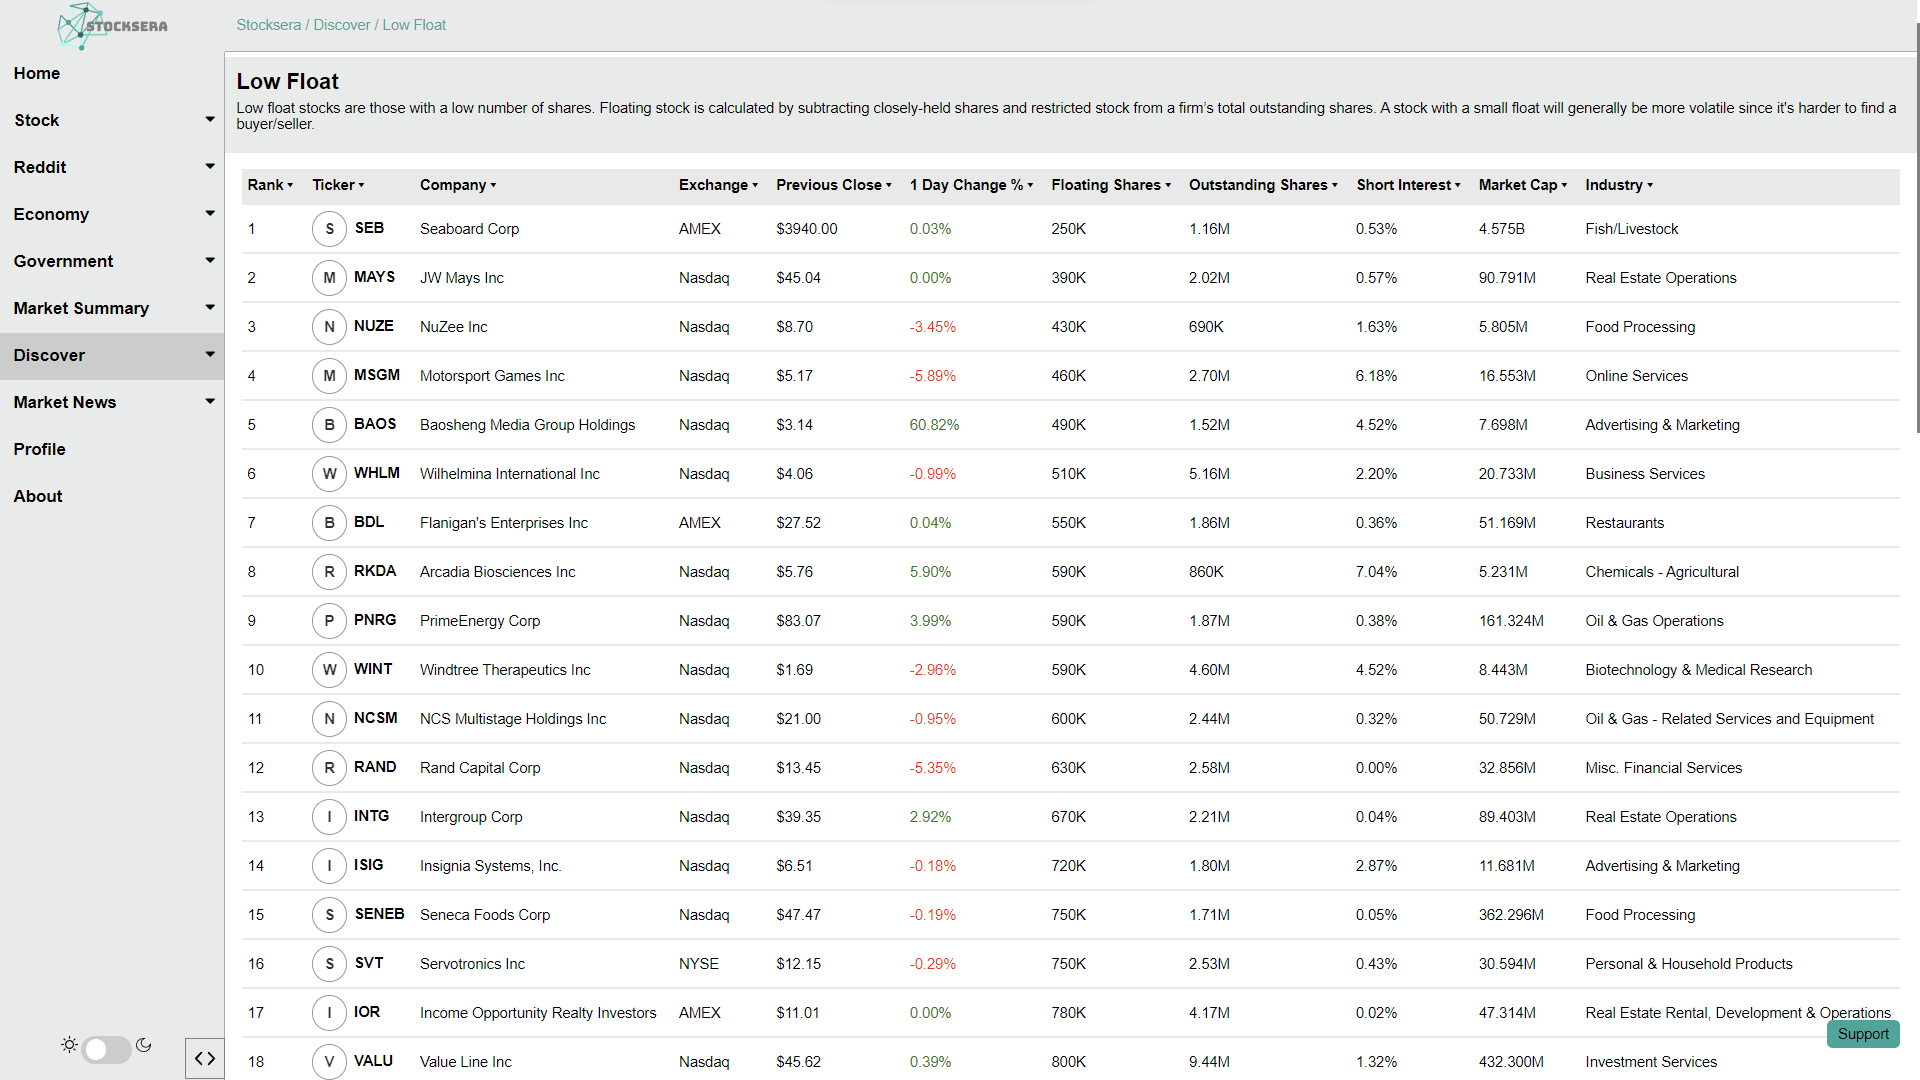
Task: Go to the Home page
Action: pyautogui.click(x=37, y=73)
